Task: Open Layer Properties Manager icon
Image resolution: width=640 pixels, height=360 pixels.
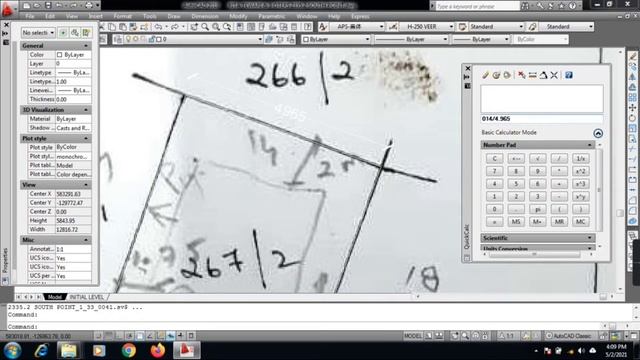Action: click(x=118, y=39)
